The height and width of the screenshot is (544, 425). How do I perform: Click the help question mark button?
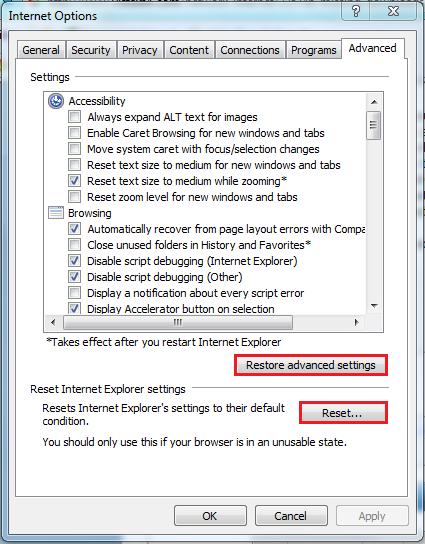pos(356,11)
